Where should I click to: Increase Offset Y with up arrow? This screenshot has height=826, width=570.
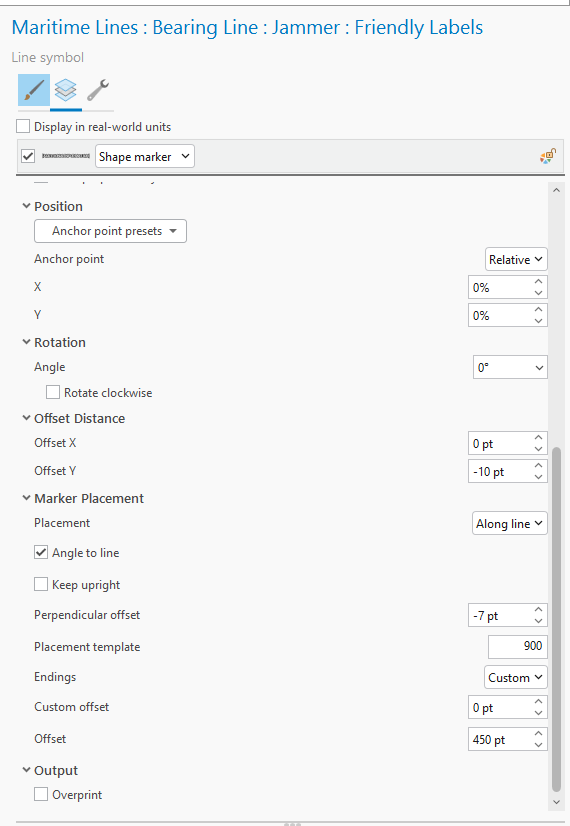(x=538, y=466)
